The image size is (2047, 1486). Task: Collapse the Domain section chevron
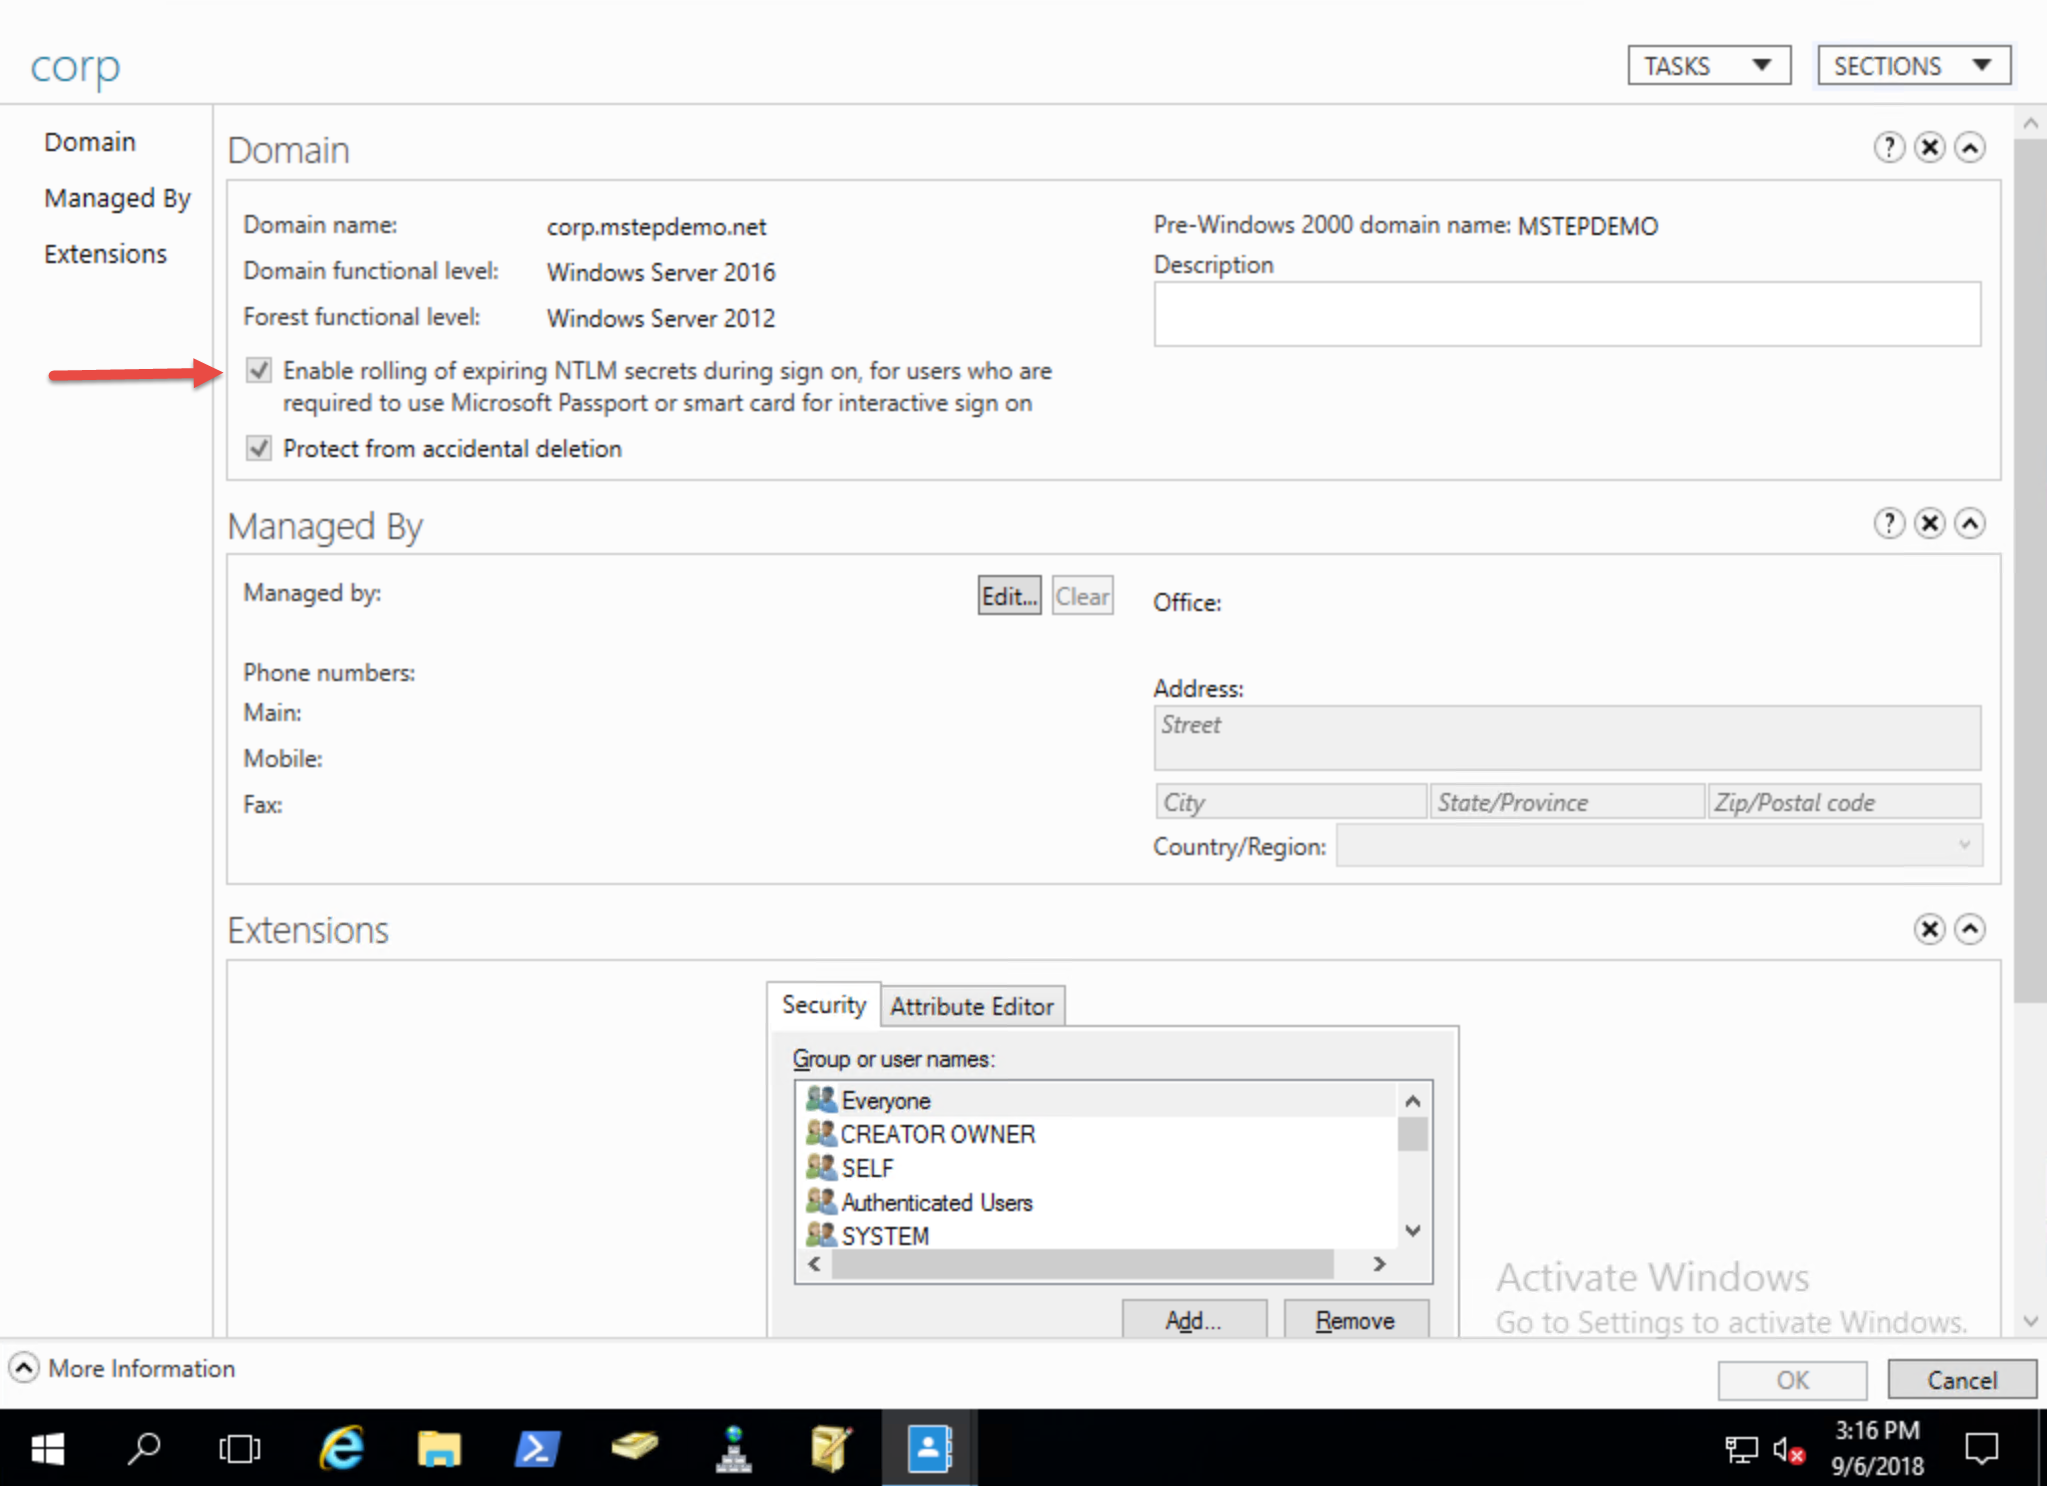[x=1970, y=148]
